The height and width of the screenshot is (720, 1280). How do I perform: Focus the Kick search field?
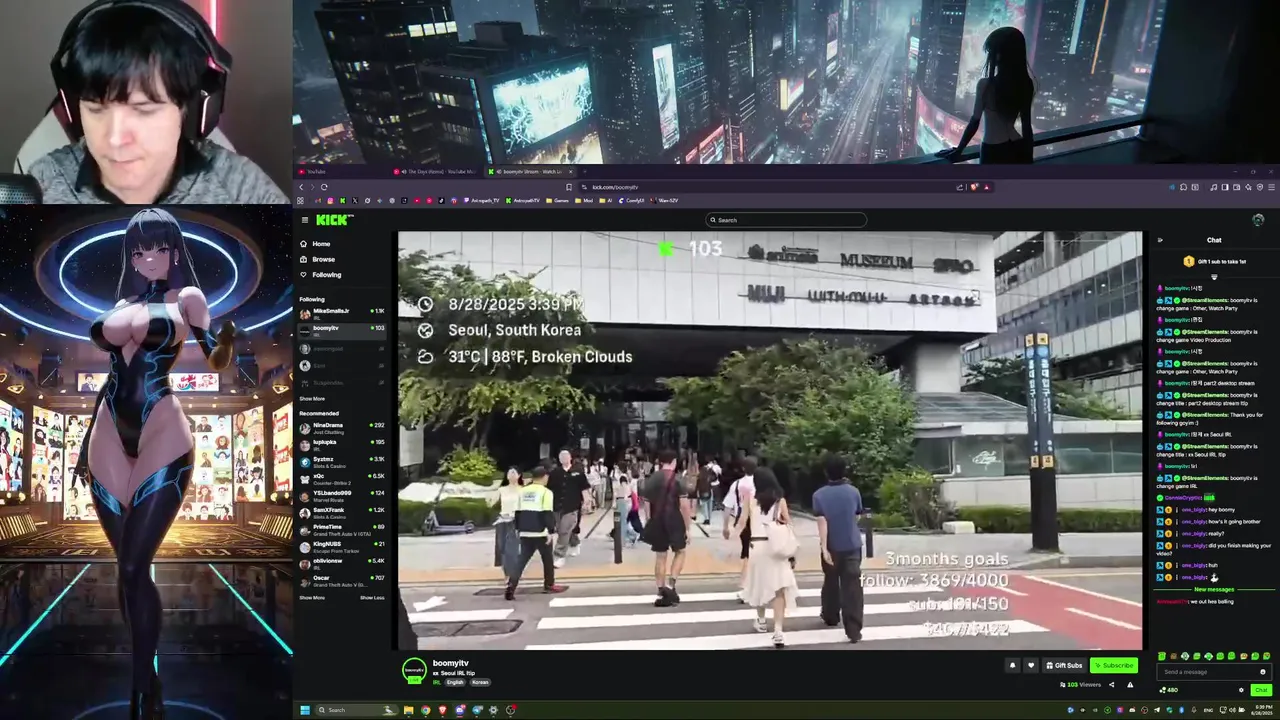pyautogui.click(x=785, y=220)
